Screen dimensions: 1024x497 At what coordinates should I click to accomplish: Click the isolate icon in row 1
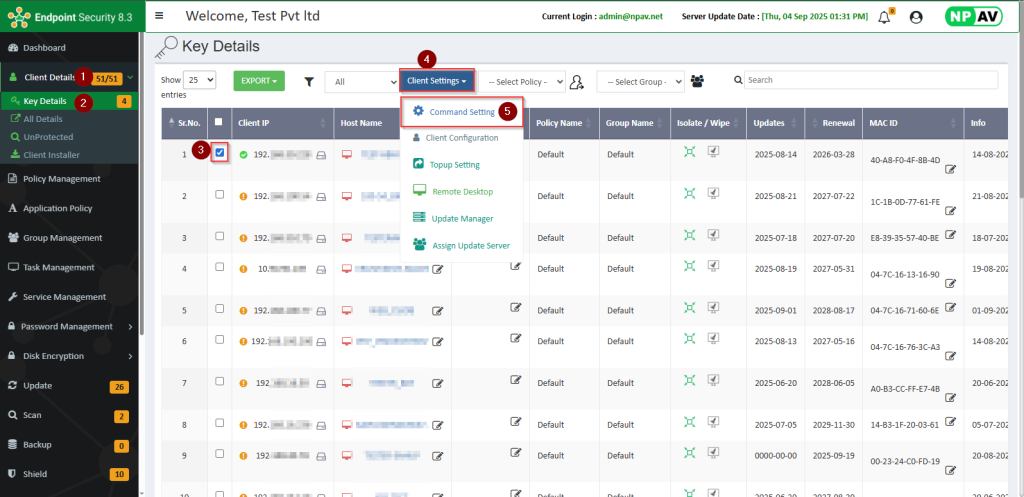point(689,152)
